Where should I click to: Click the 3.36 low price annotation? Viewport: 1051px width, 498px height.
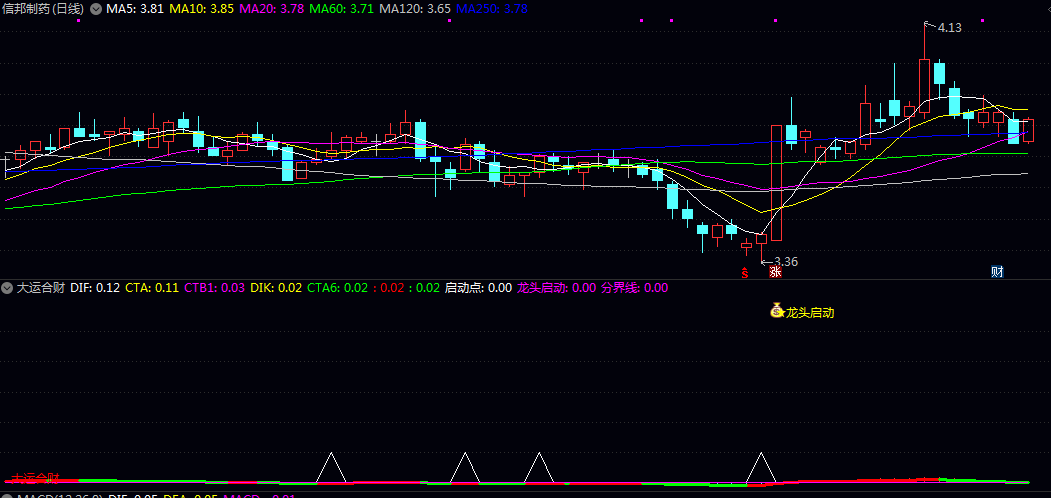tap(786, 261)
